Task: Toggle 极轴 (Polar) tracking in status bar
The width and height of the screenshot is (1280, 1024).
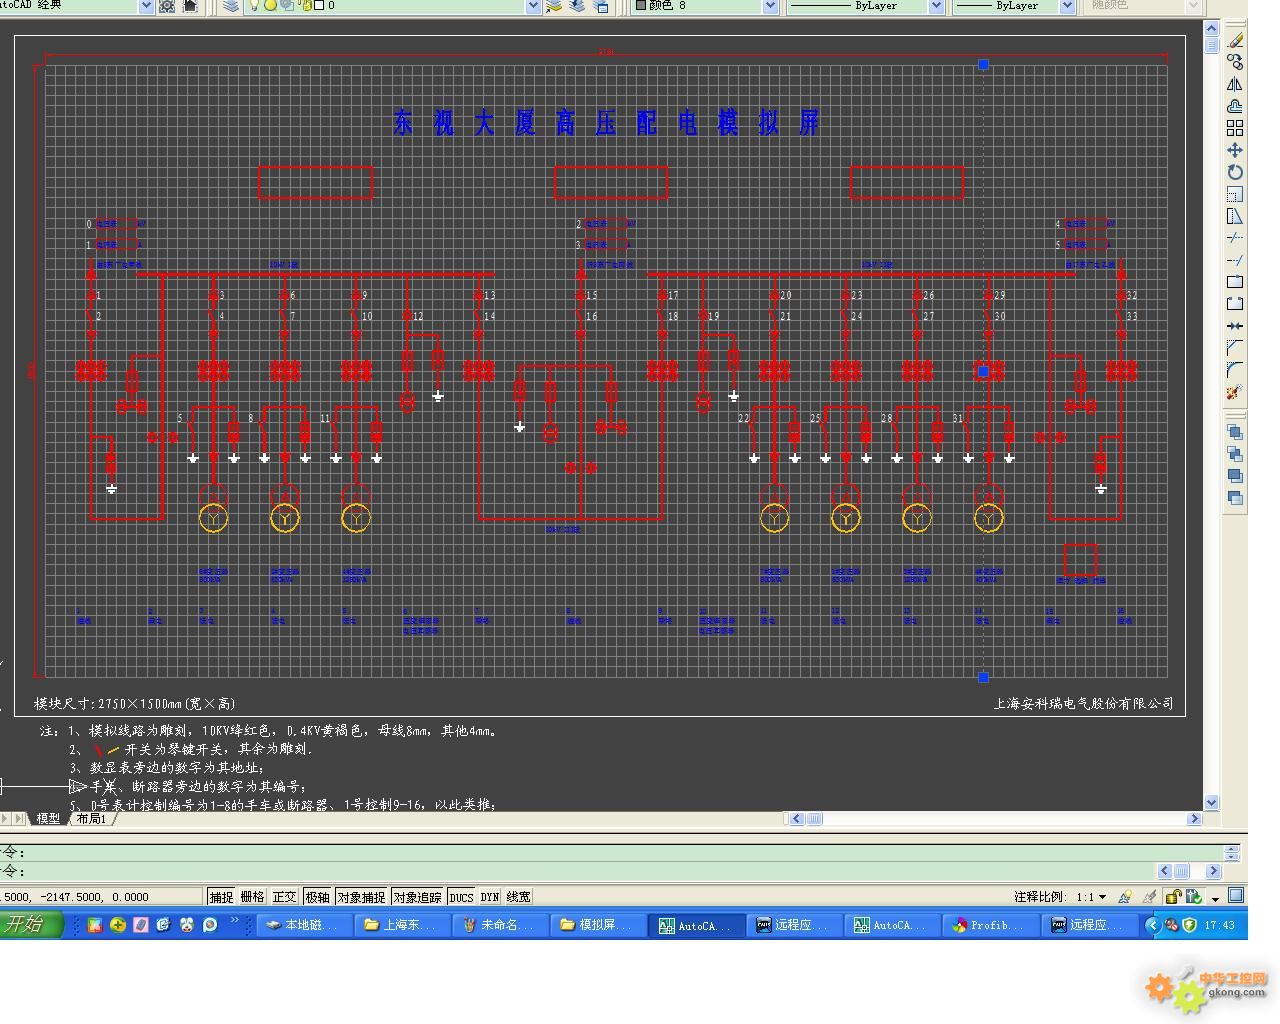Action: [x=317, y=897]
